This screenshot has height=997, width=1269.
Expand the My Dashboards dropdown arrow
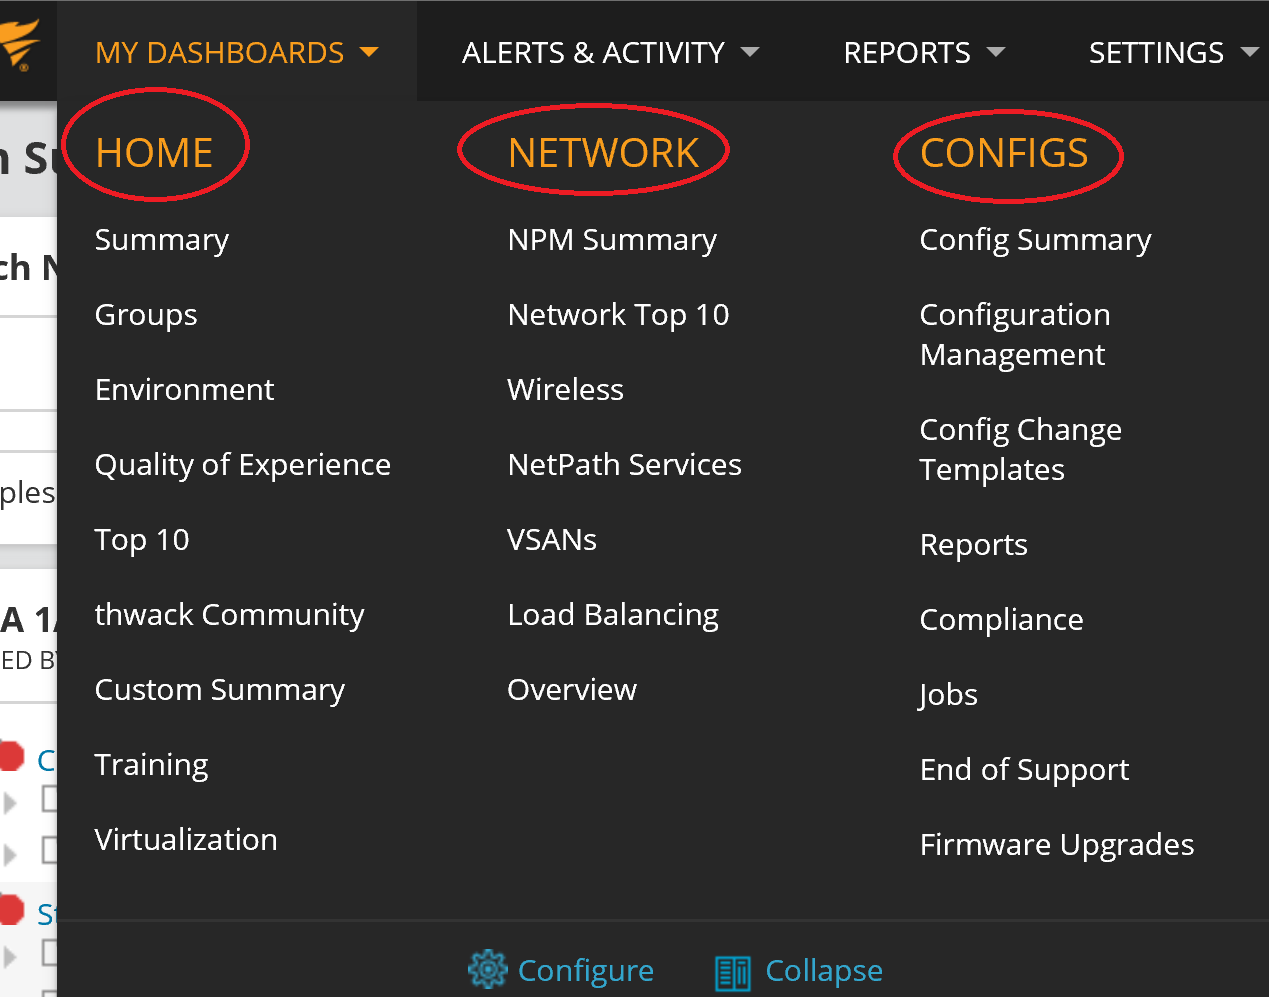[x=369, y=52]
